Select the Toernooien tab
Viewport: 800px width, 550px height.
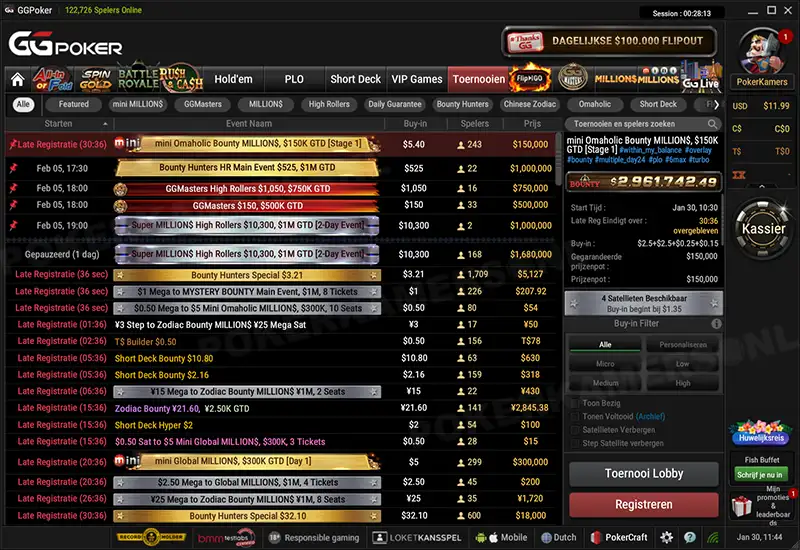point(479,79)
